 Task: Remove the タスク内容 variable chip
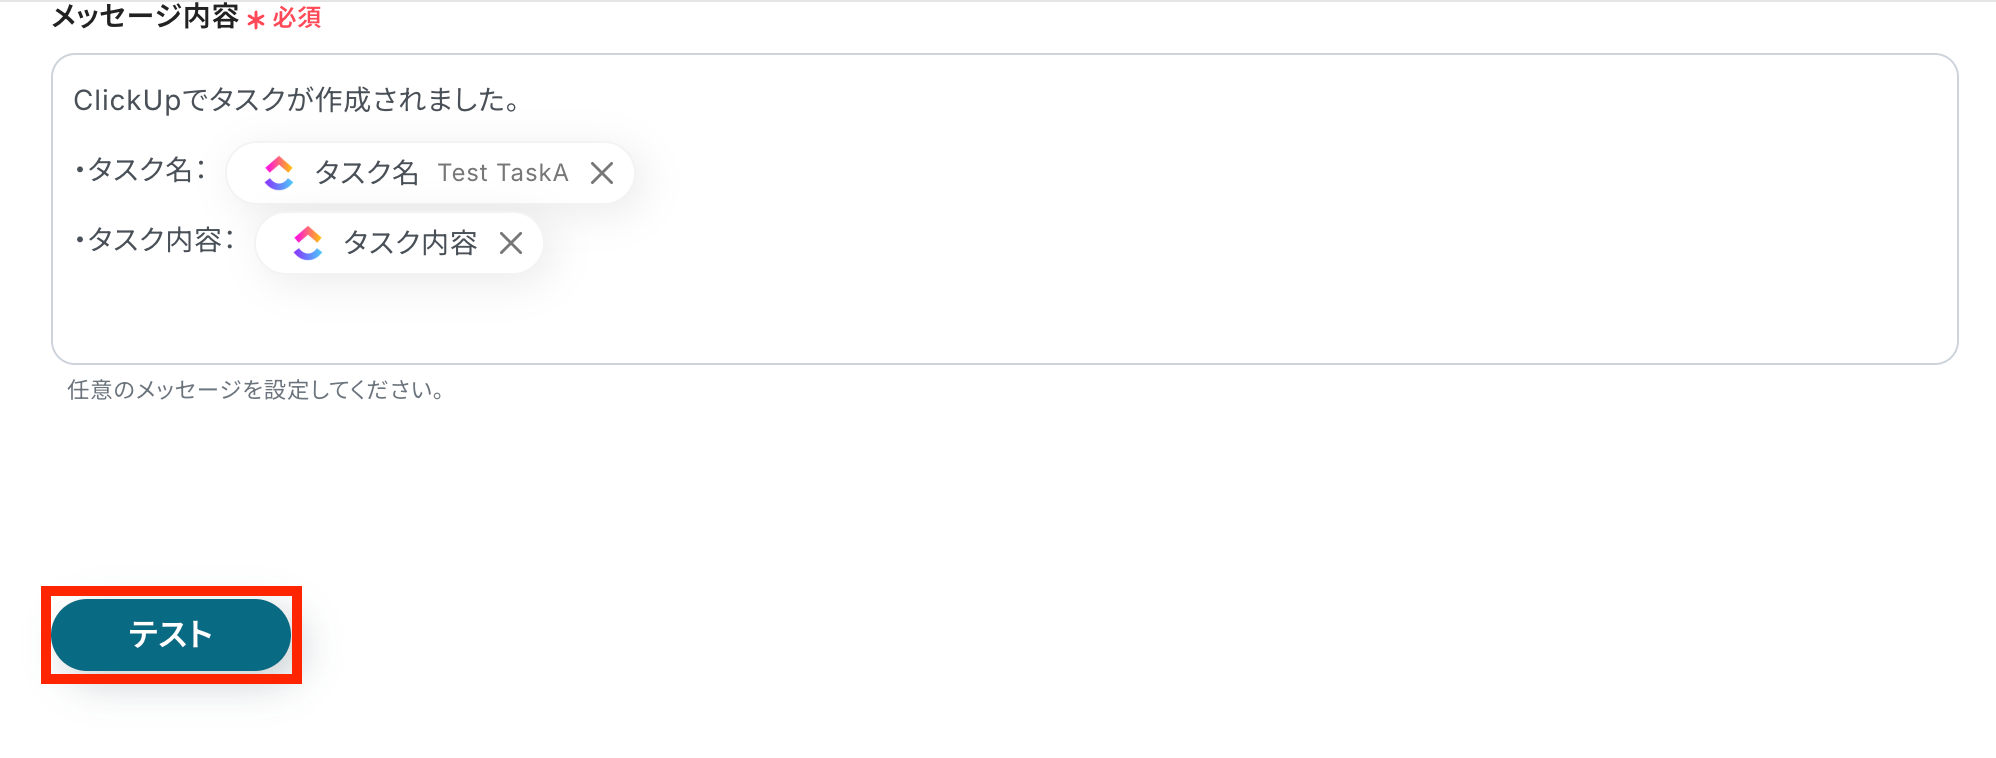(511, 243)
